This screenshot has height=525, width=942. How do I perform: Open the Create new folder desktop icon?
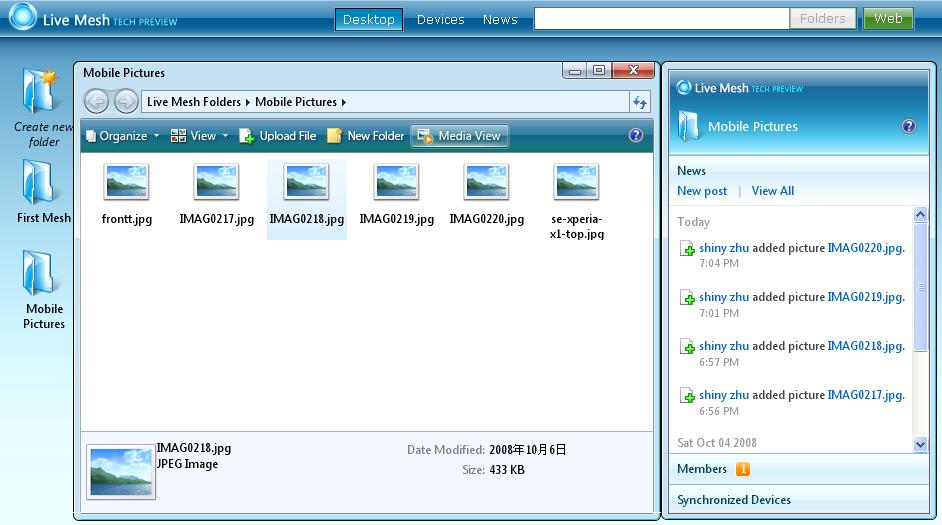point(41,91)
